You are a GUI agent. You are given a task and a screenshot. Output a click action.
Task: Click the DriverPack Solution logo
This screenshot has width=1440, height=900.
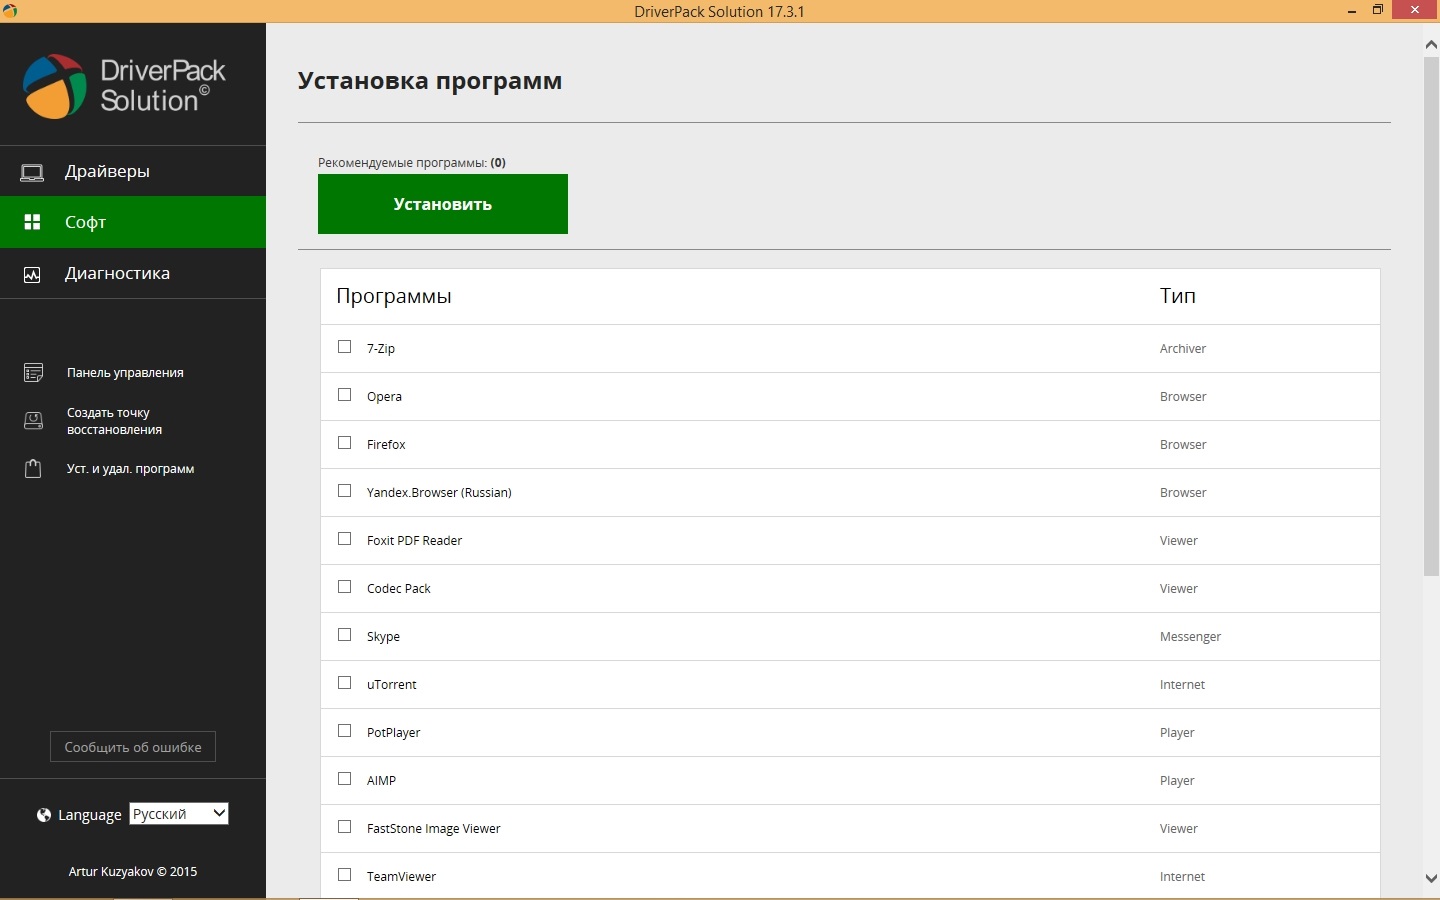tap(124, 86)
